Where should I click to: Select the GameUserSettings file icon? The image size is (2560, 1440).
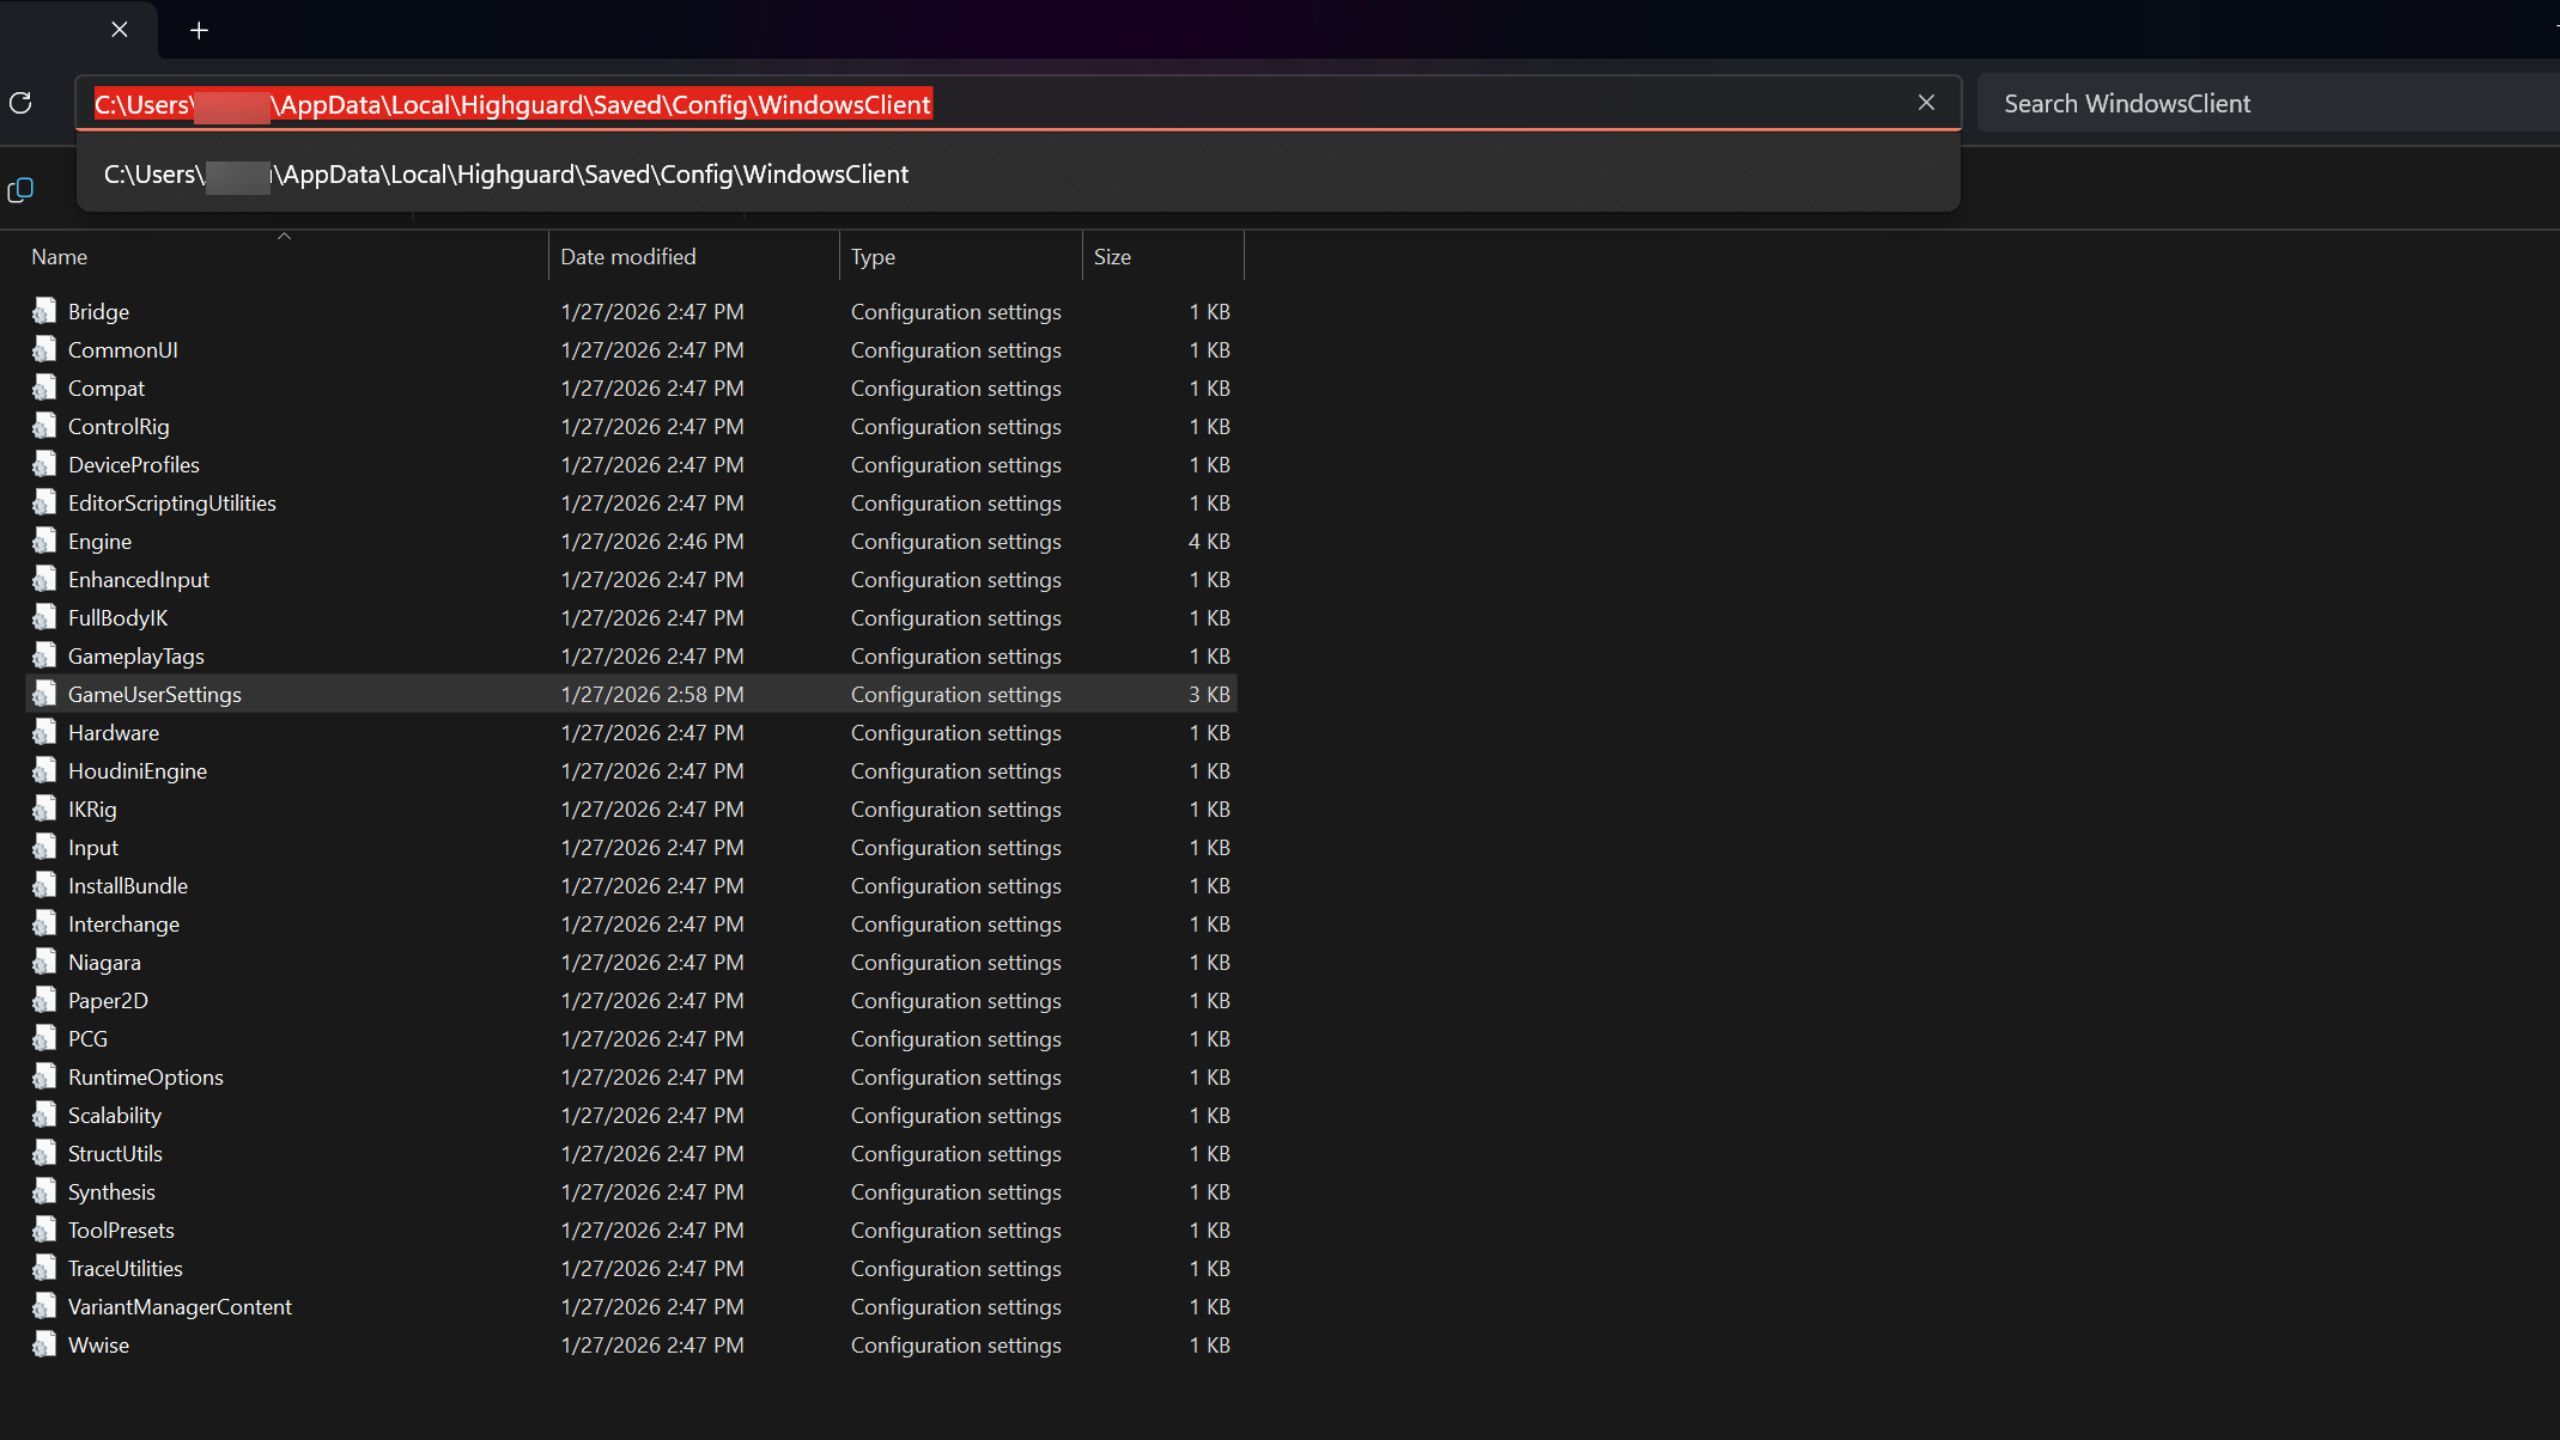[44, 694]
